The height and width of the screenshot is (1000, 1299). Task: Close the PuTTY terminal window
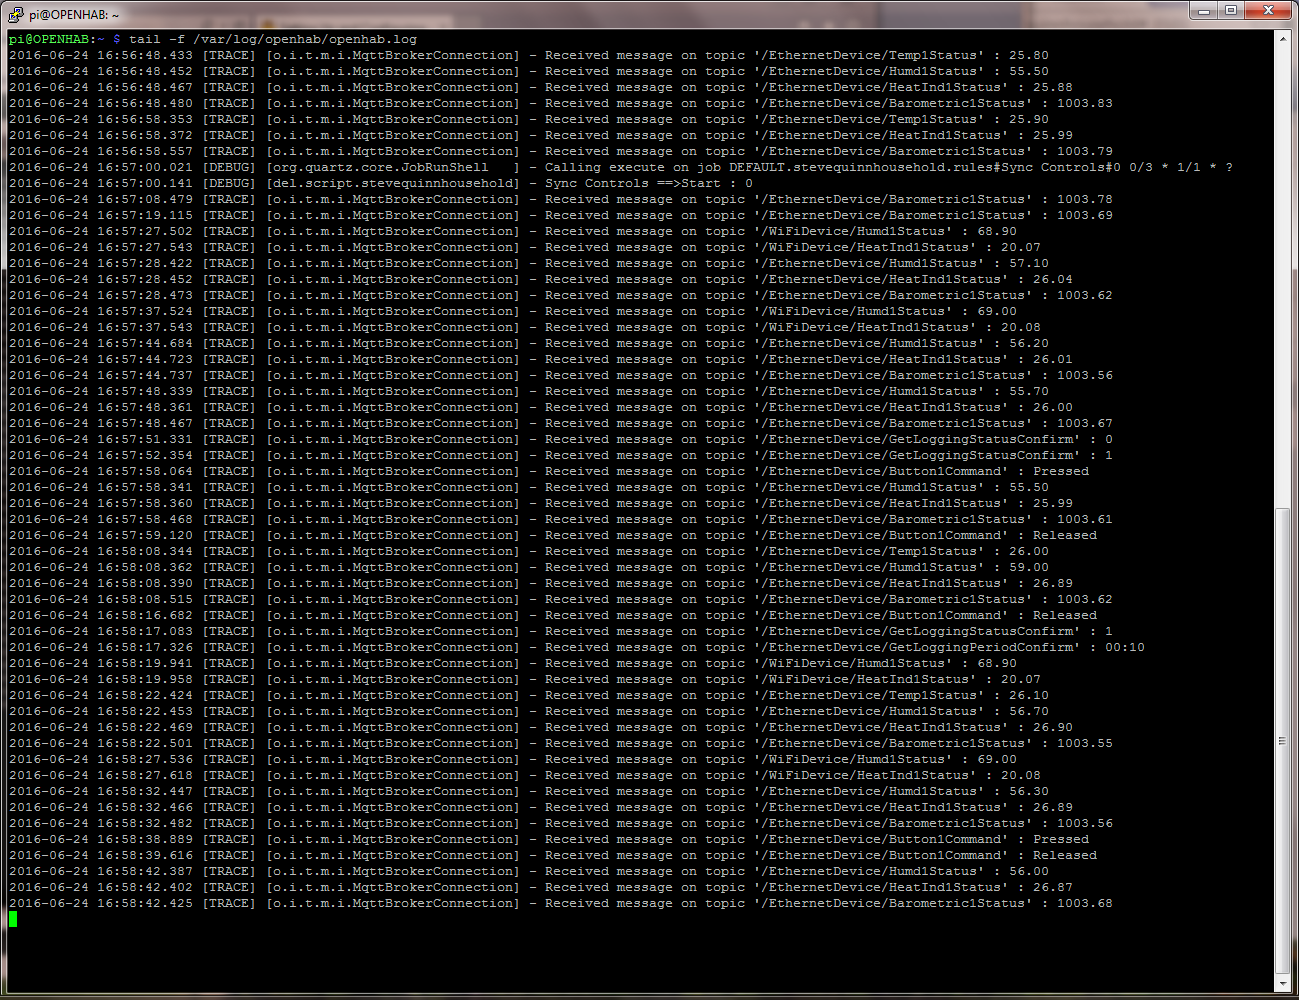pos(1269,11)
